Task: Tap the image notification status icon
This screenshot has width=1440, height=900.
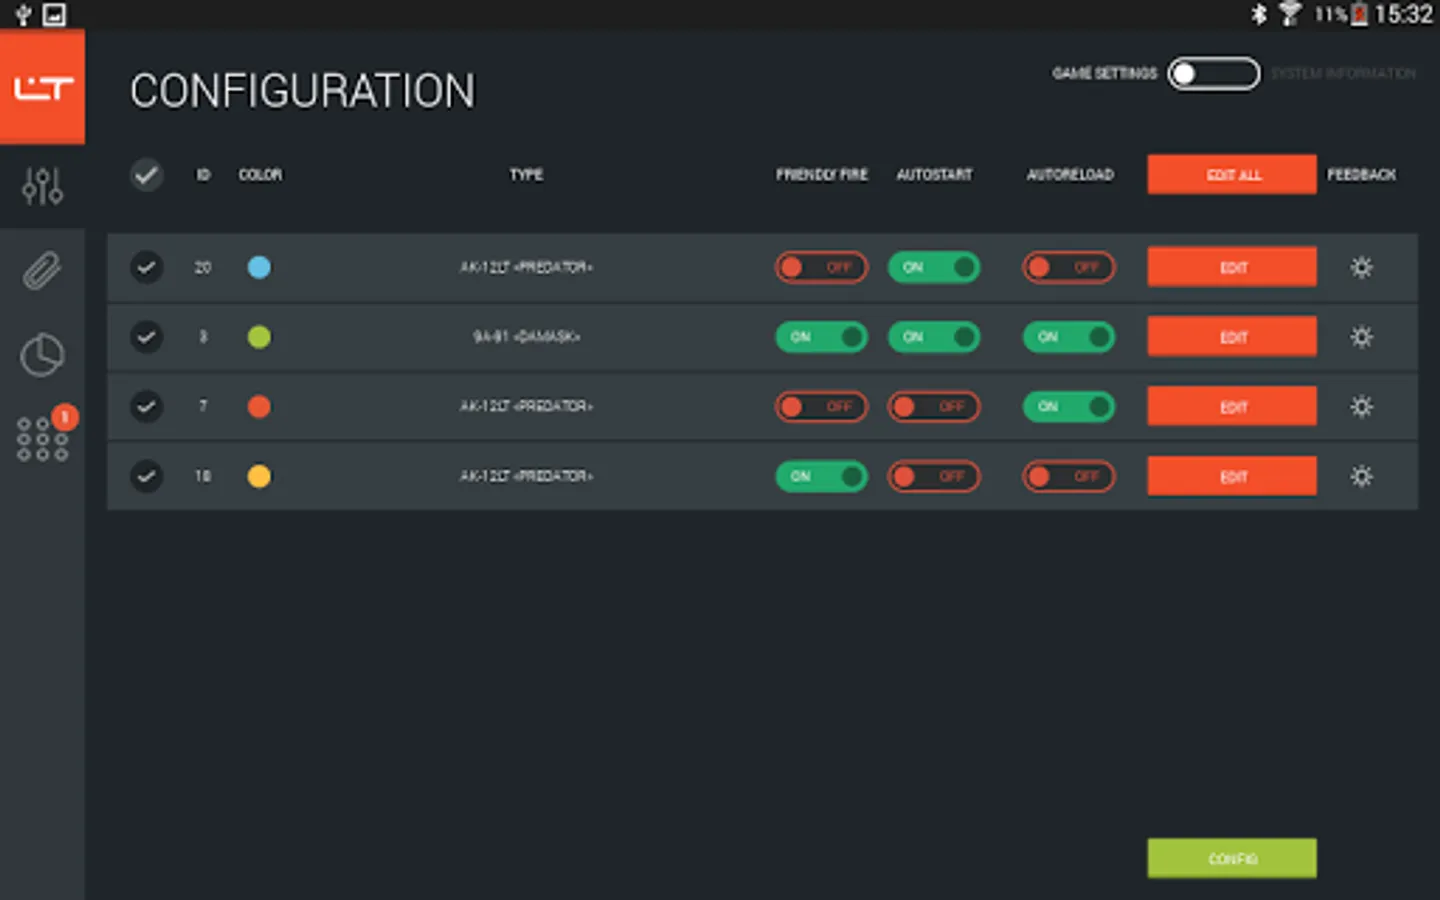Action: (54, 15)
